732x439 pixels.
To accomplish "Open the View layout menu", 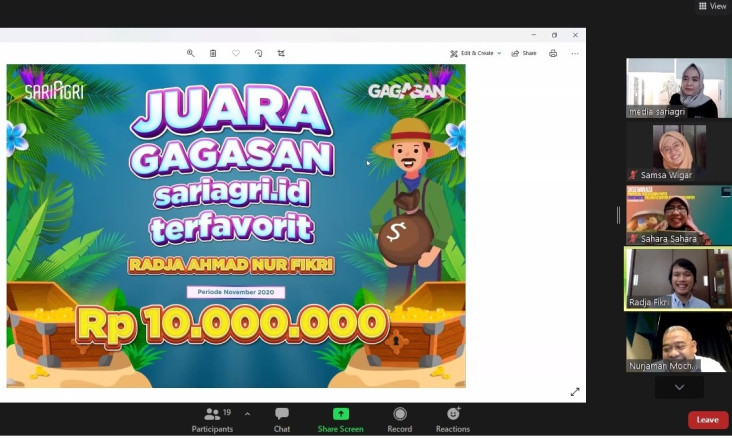I will point(712,6).
